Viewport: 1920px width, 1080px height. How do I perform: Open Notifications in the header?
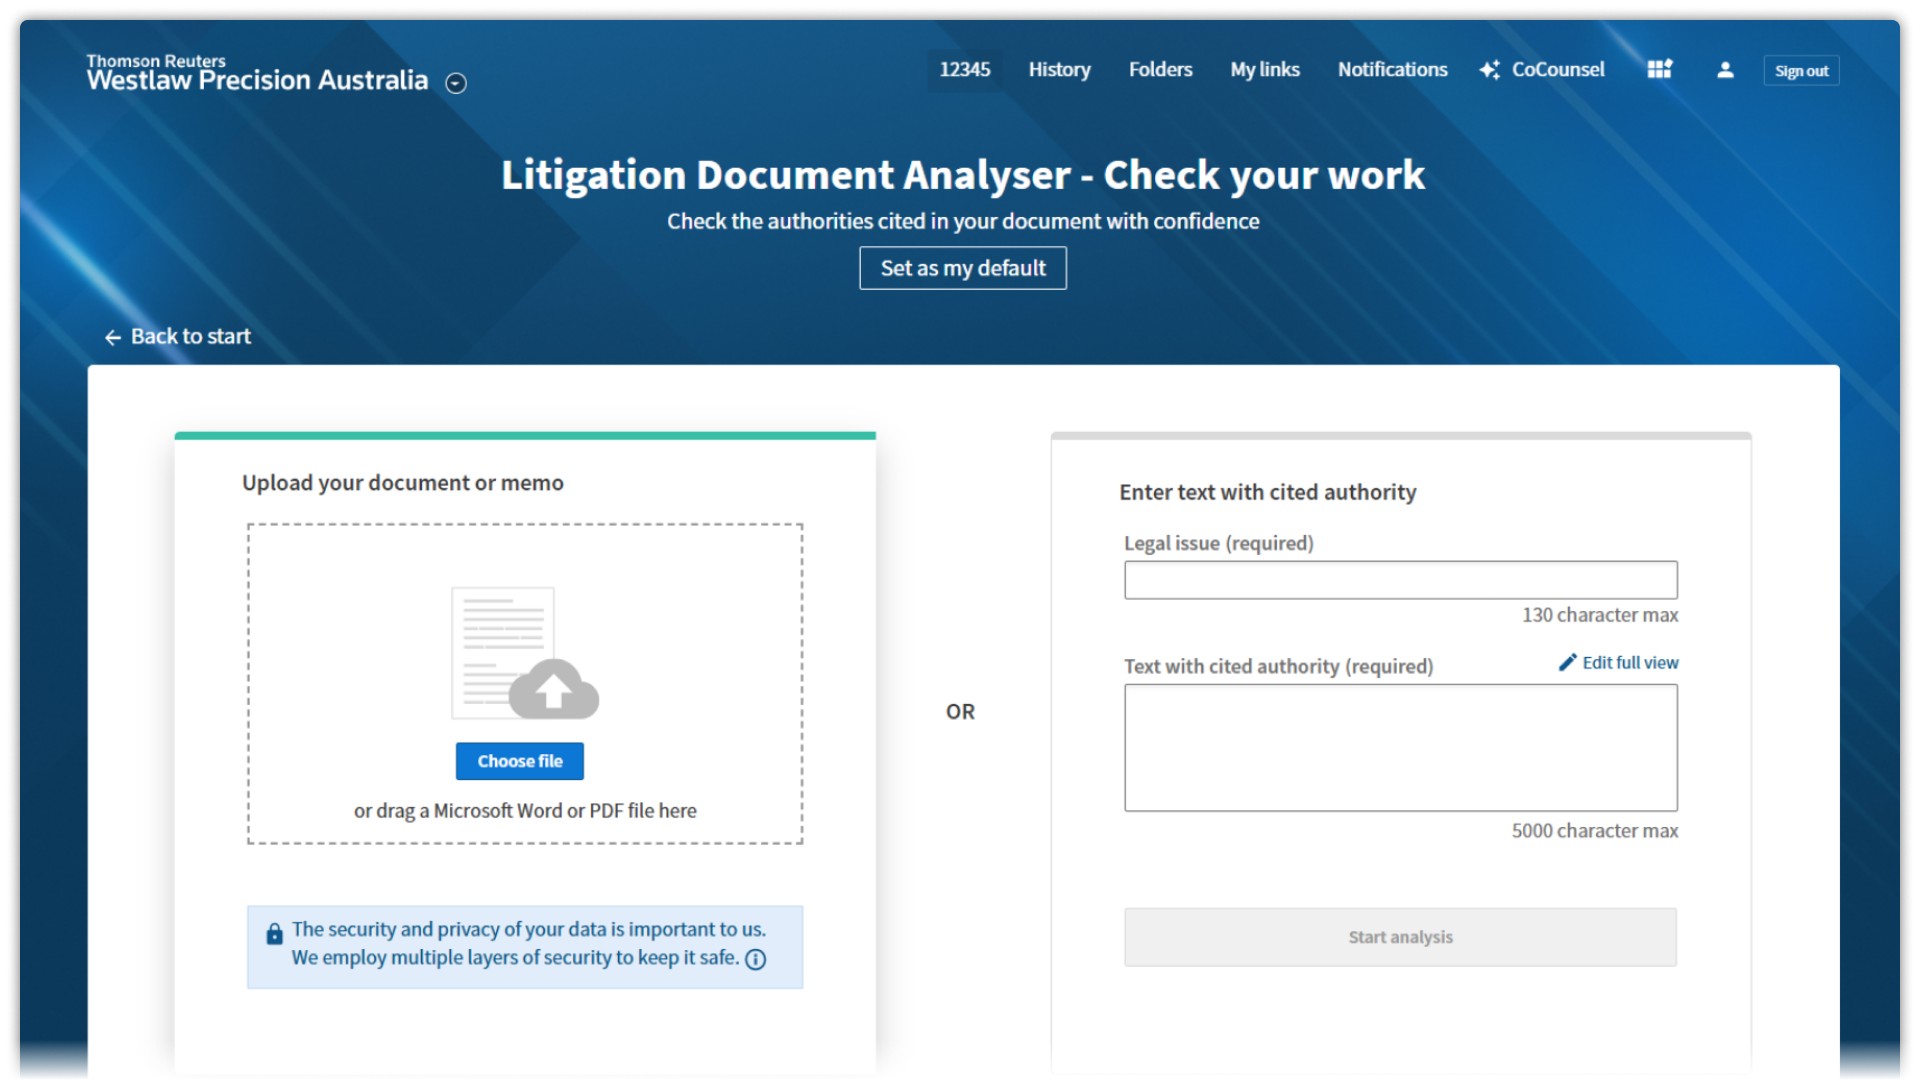pyautogui.click(x=1392, y=70)
